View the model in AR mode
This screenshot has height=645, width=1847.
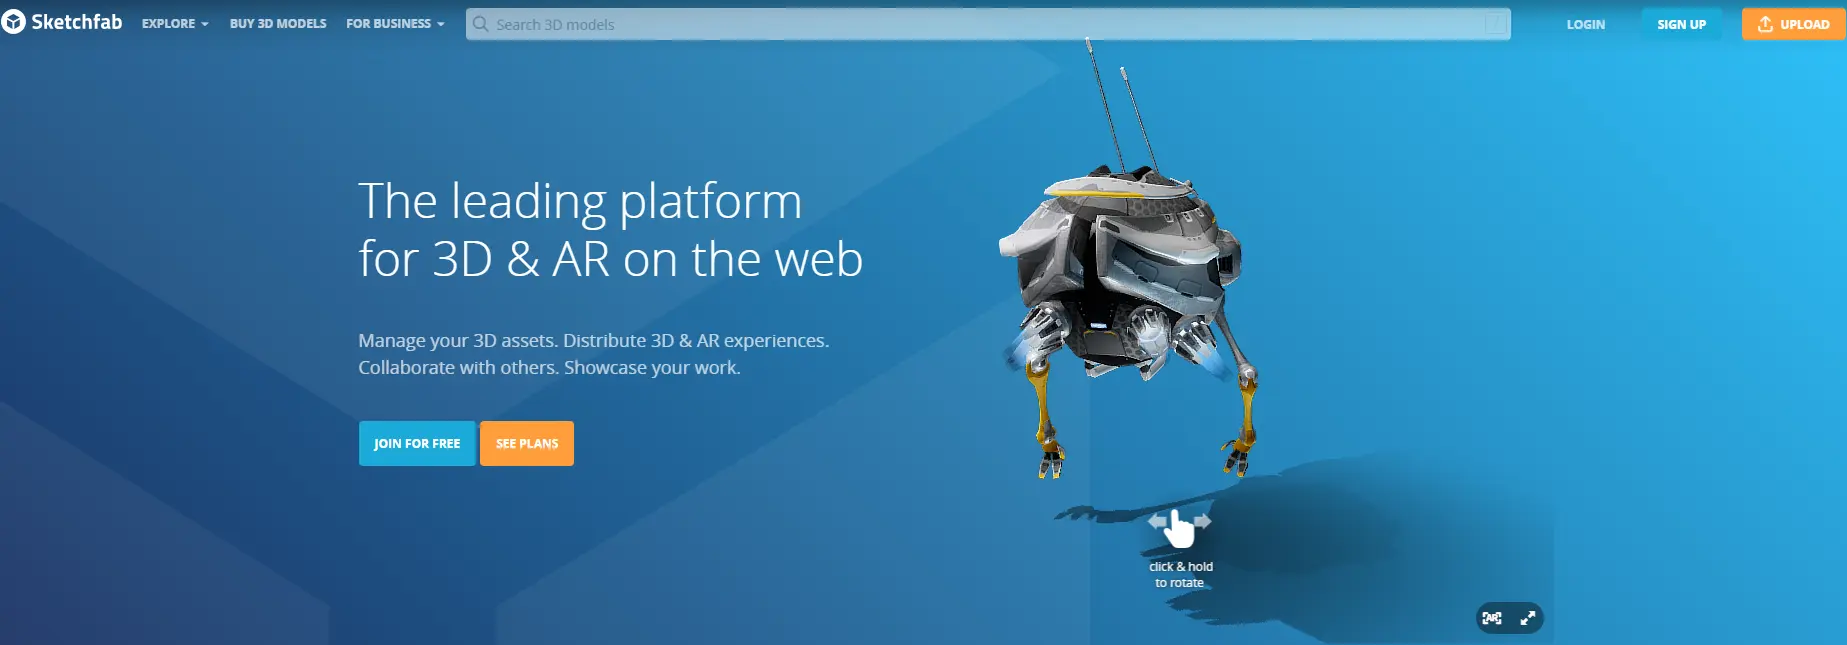tap(1492, 618)
